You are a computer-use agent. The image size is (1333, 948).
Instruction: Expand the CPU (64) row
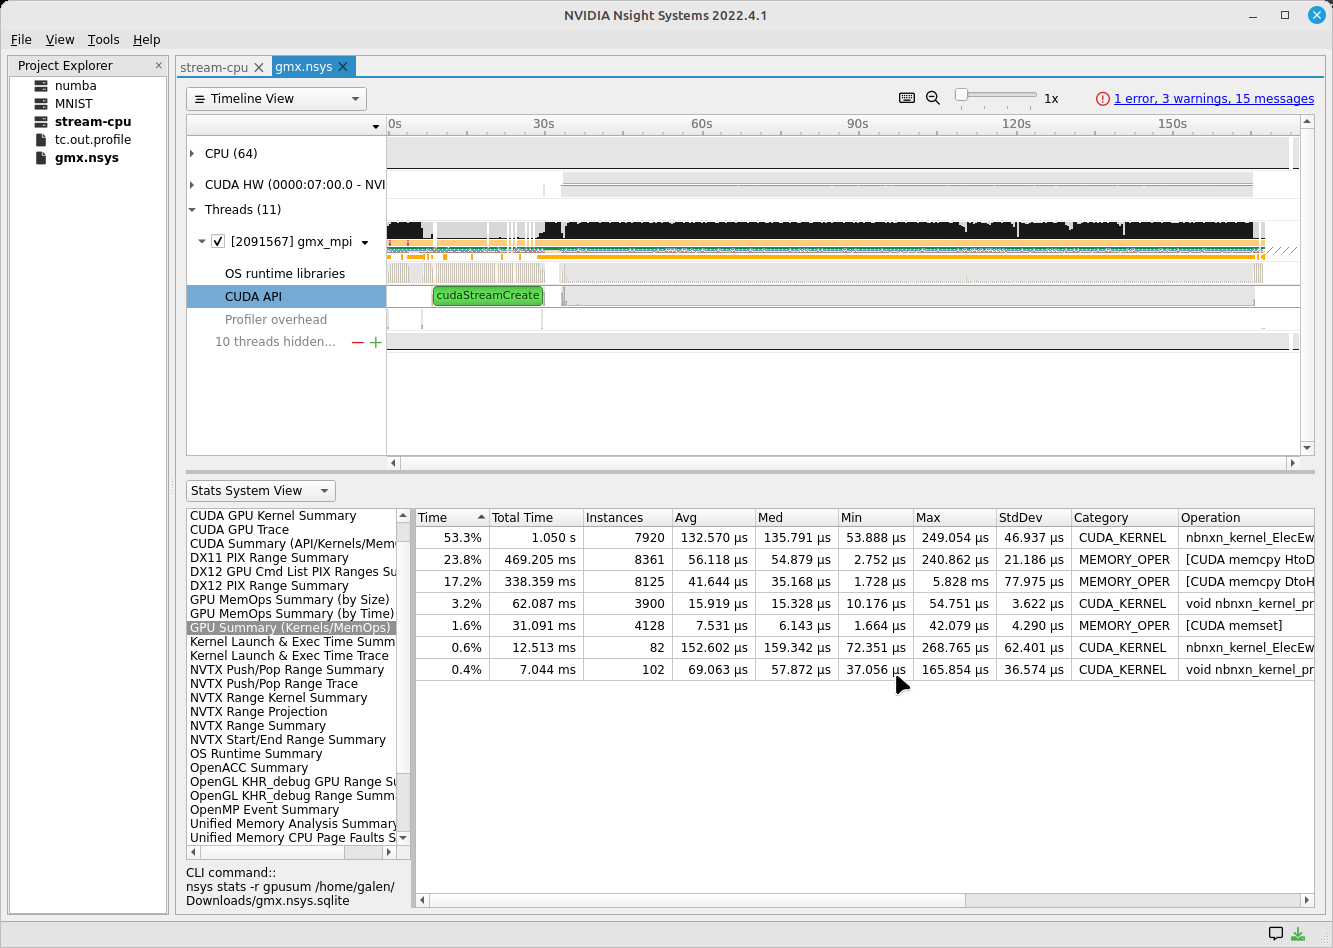pos(192,154)
